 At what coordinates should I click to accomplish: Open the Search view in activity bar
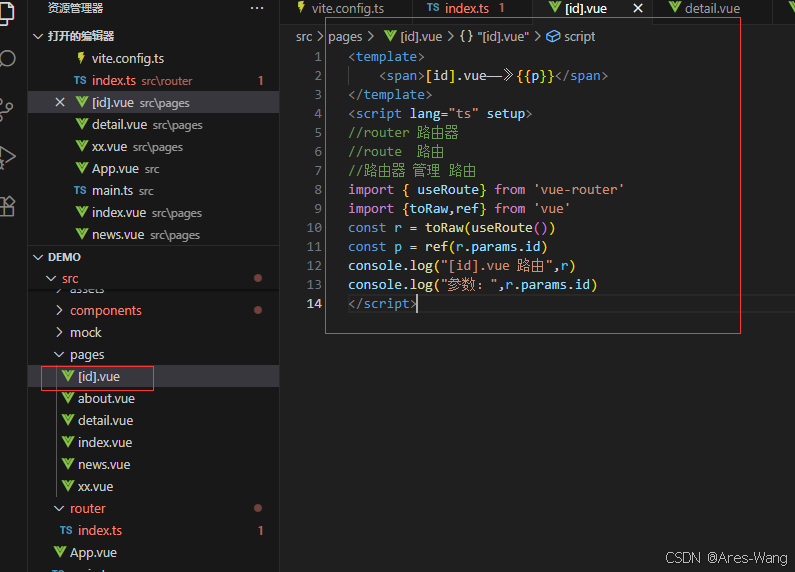7,59
